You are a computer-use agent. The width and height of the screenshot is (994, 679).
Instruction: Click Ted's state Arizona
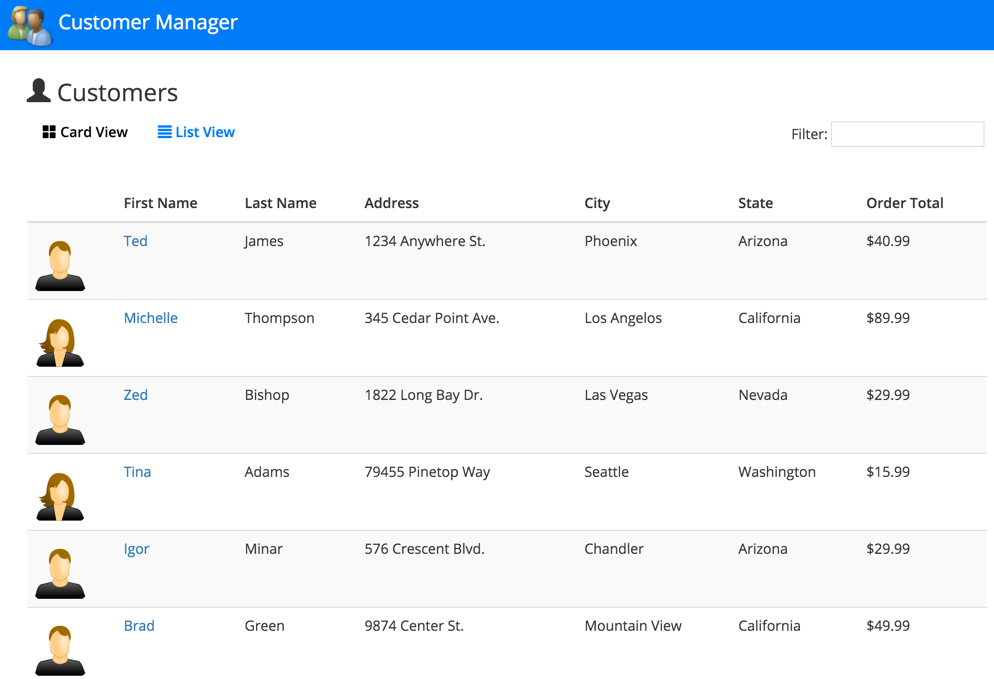pyautogui.click(x=763, y=241)
